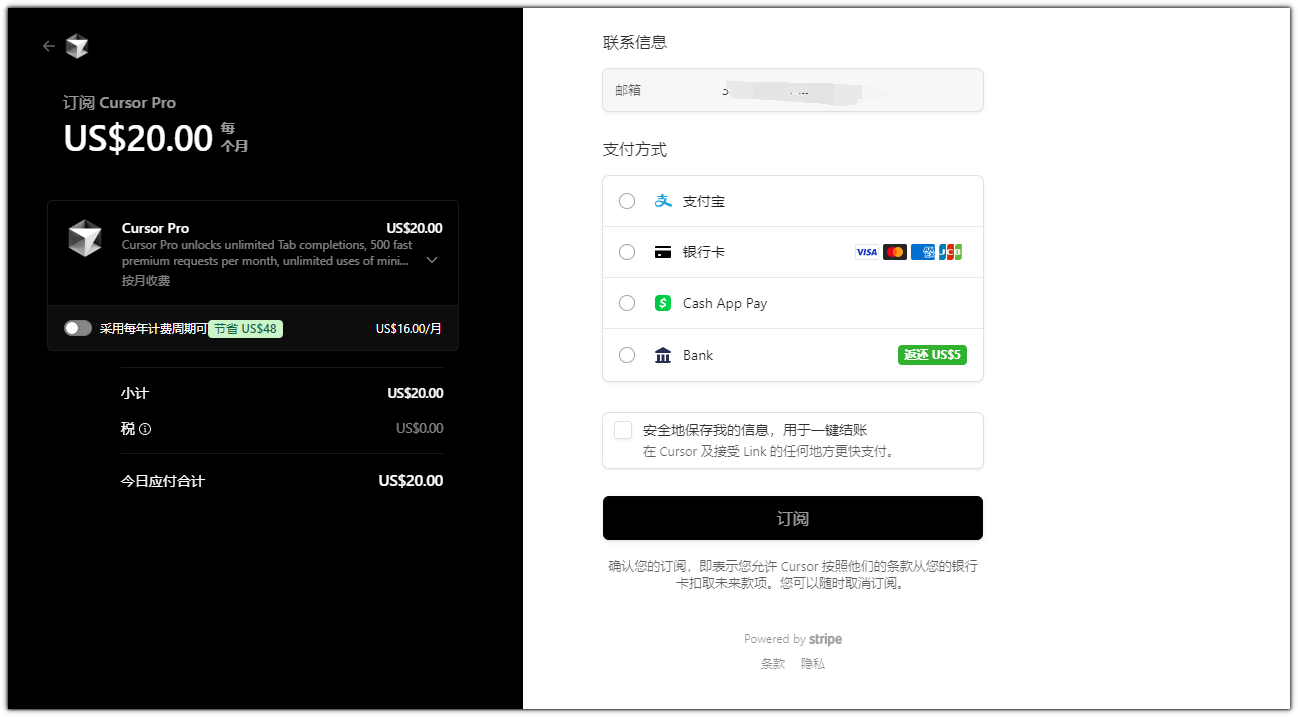Image resolution: width=1298 pixels, height=717 pixels.
Task: Click the Cursor Pro product cube image
Action: (x=85, y=238)
